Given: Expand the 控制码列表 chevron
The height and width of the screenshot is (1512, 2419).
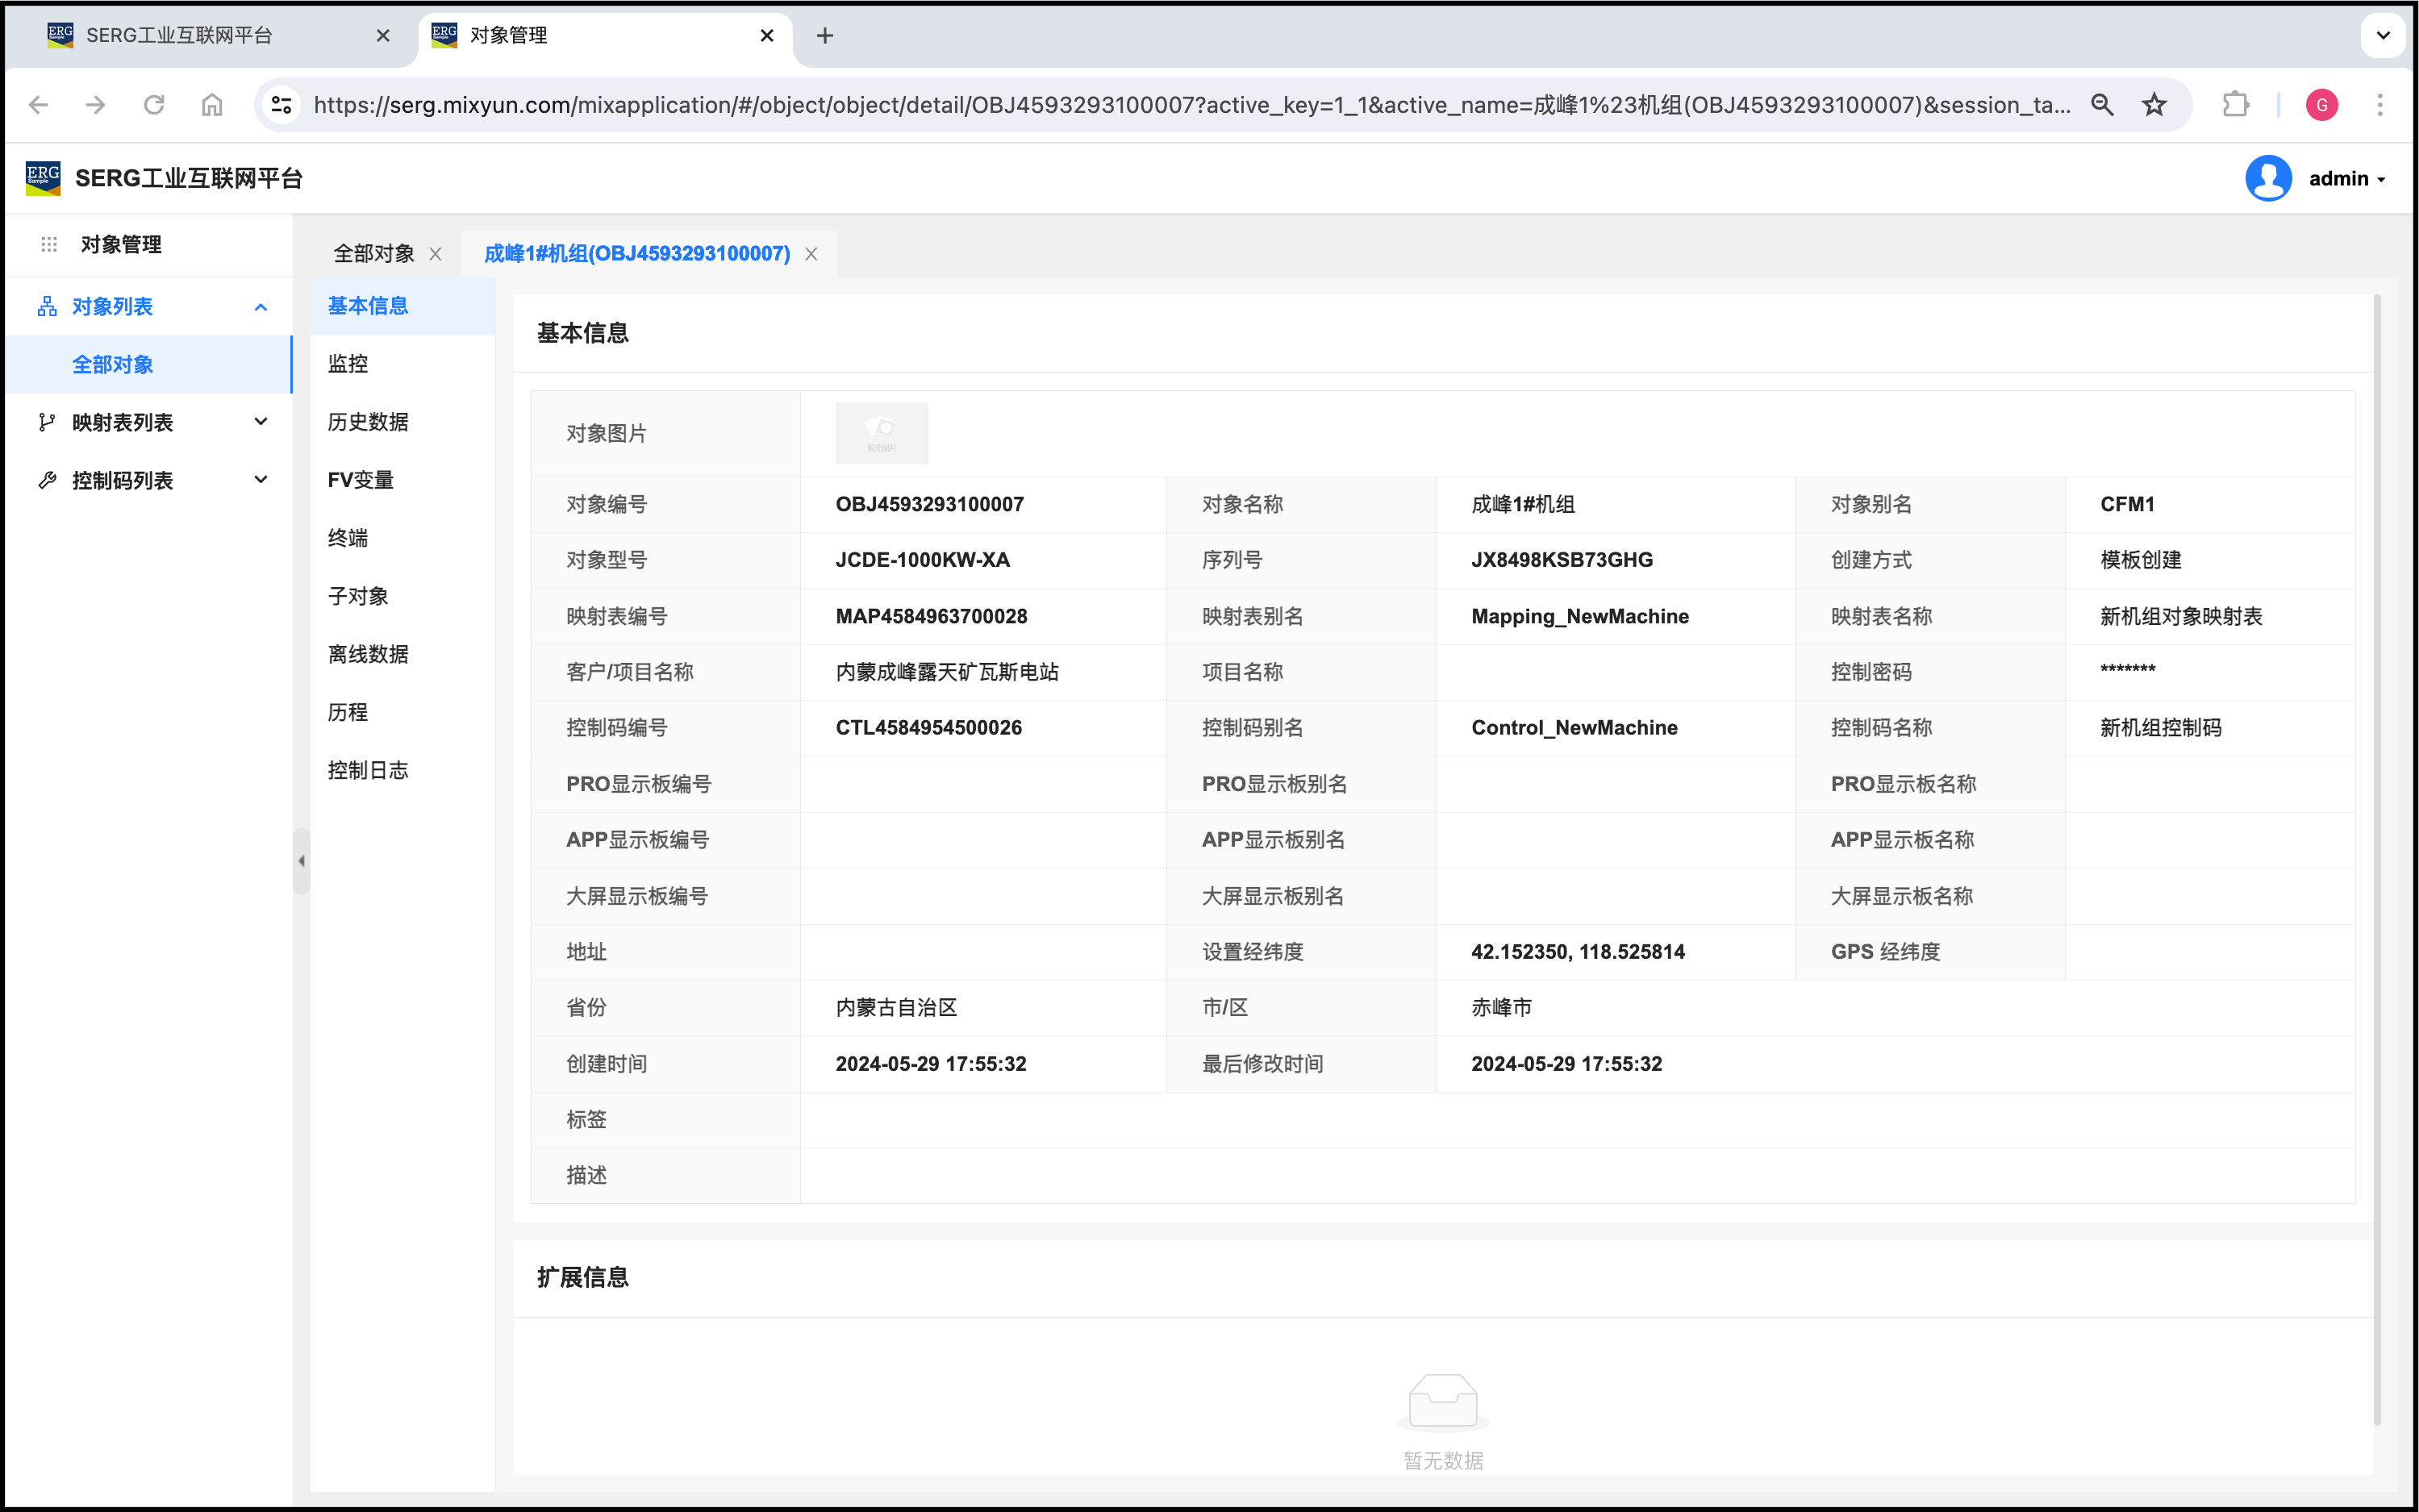Looking at the screenshot, I should pyautogui.click(x=261, y=480).
